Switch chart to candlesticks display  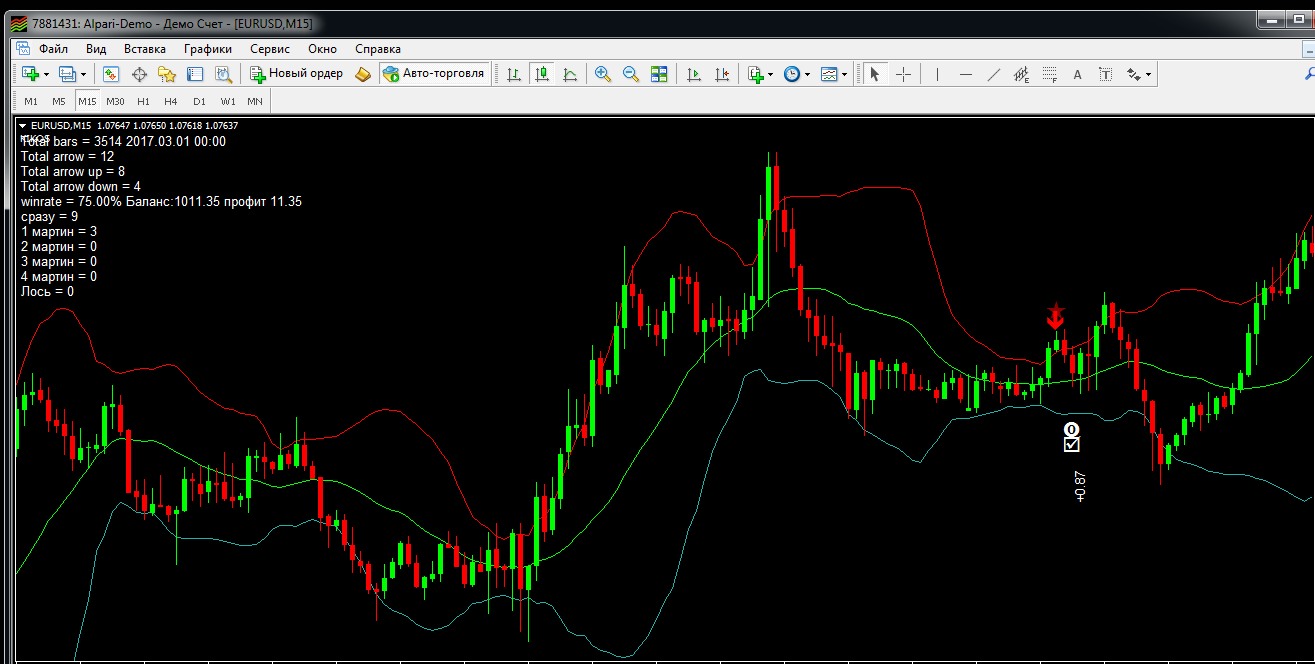(542, 74)
